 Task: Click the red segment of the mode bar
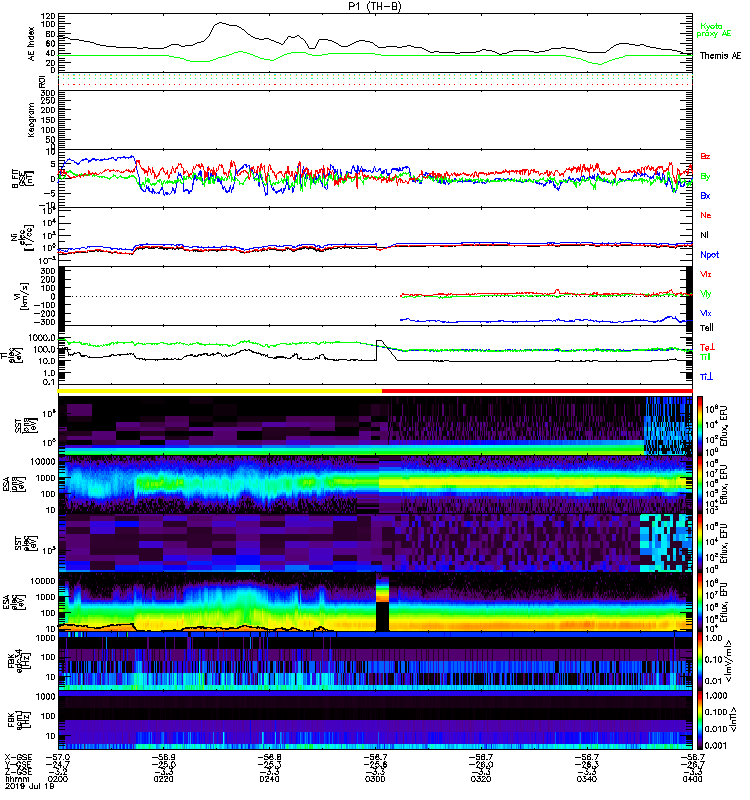click(537, 391)
